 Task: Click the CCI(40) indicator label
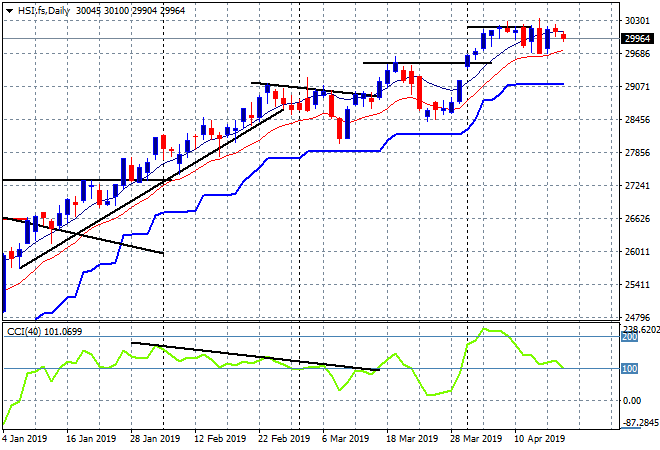pyautogui.click(x=29, y=331)
